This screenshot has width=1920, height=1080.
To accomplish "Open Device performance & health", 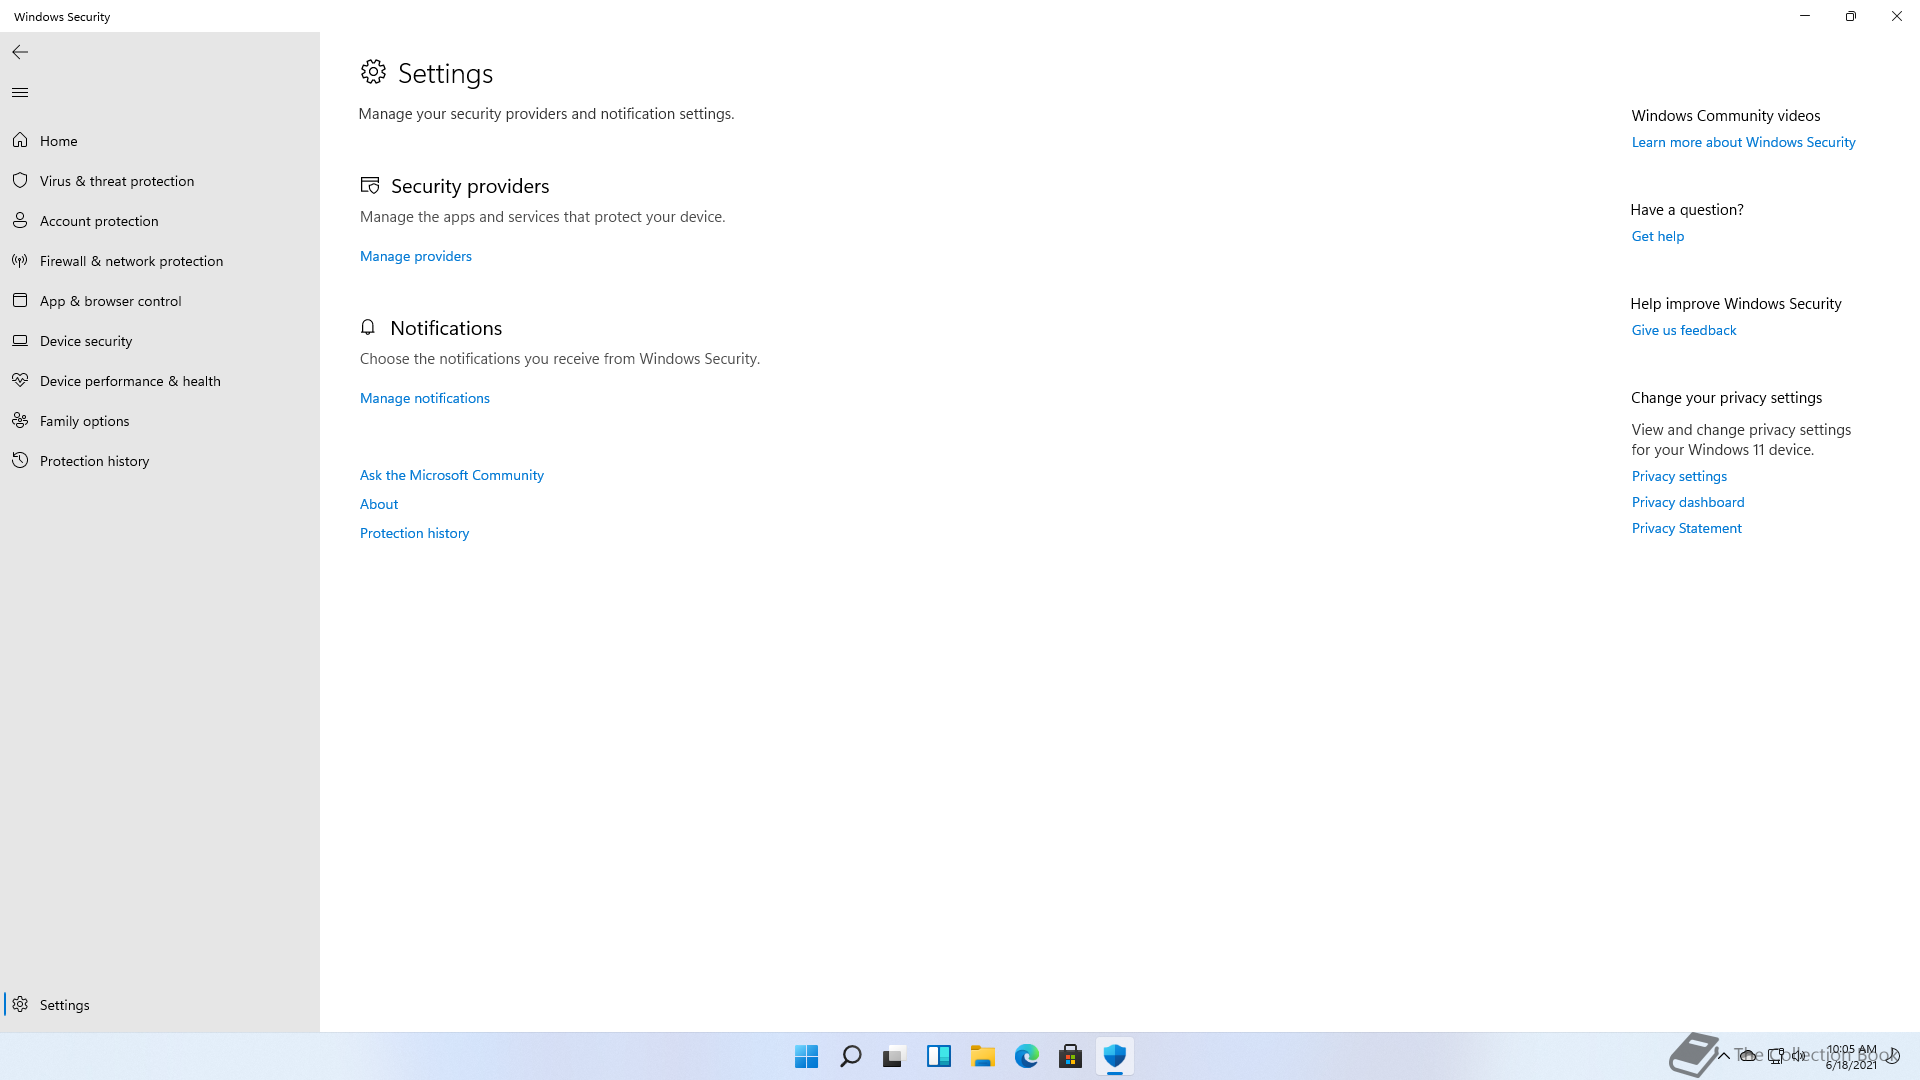I will tap(160, 381).
